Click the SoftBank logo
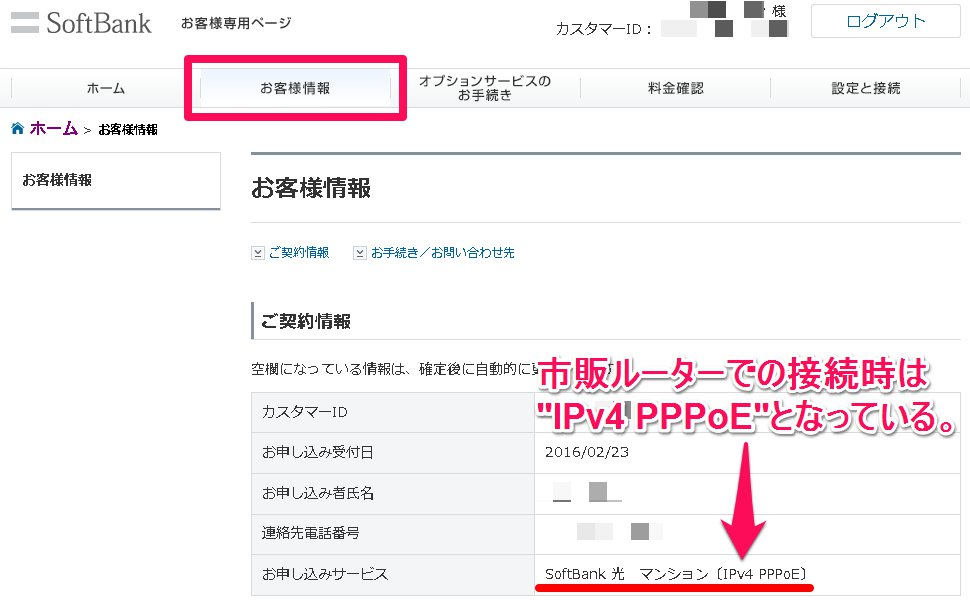 pos(81,23)
